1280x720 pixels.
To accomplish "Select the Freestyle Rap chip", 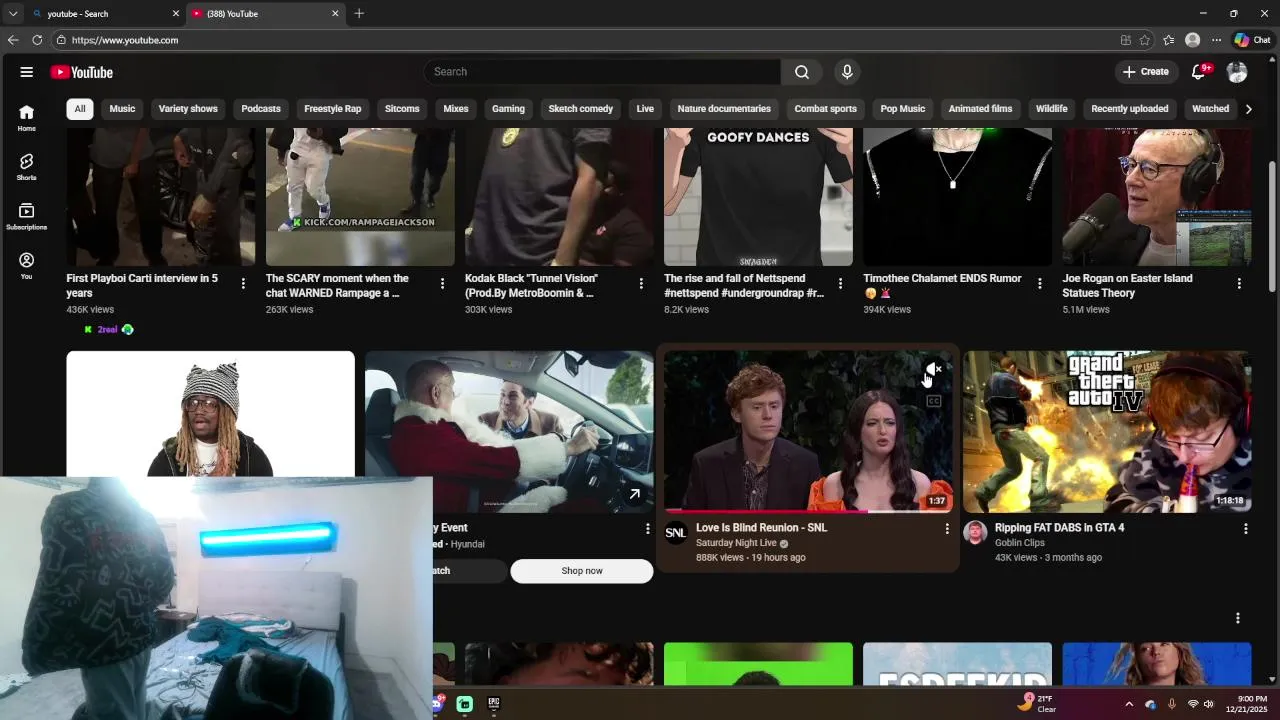I will tap(333, 109).
